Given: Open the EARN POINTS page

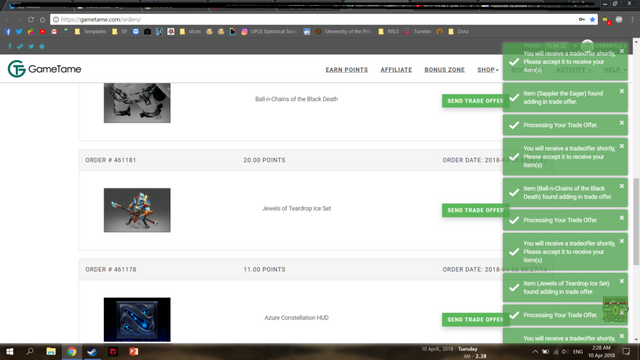Looking at the screenshot, I should [x=347, y=70].
